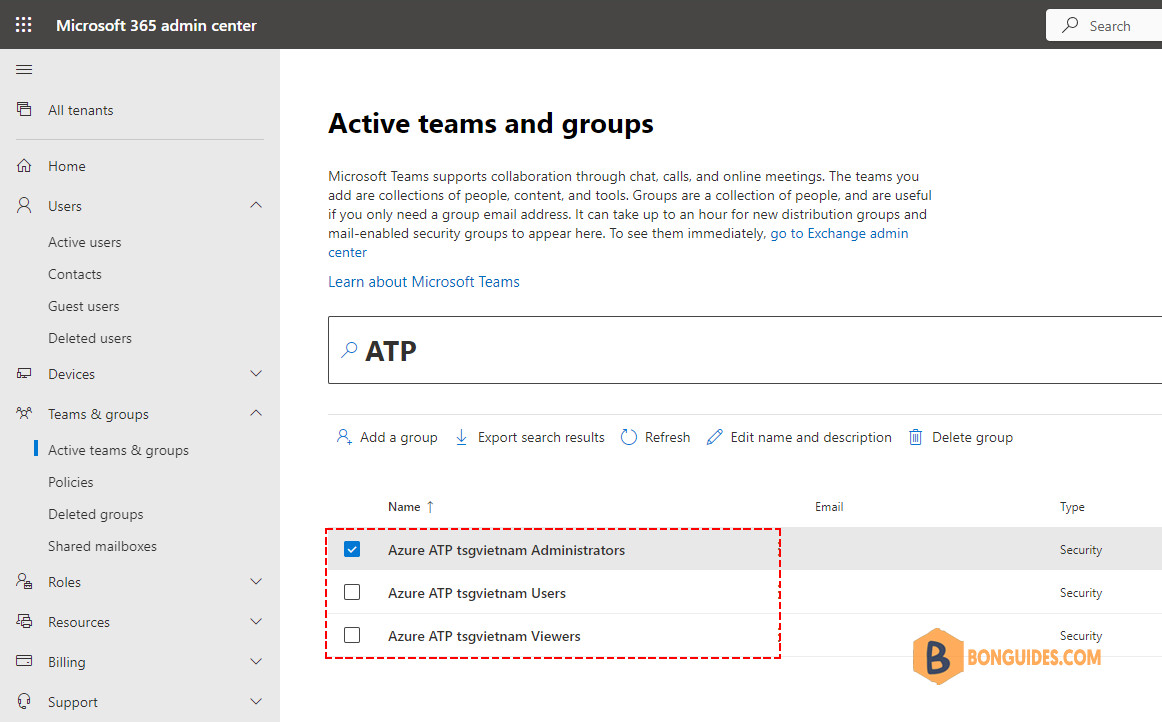The height and width of the screenshot is (722, 1162).
Task: Click the Devices icon in sidebar
Action: [x=24, y=374]
